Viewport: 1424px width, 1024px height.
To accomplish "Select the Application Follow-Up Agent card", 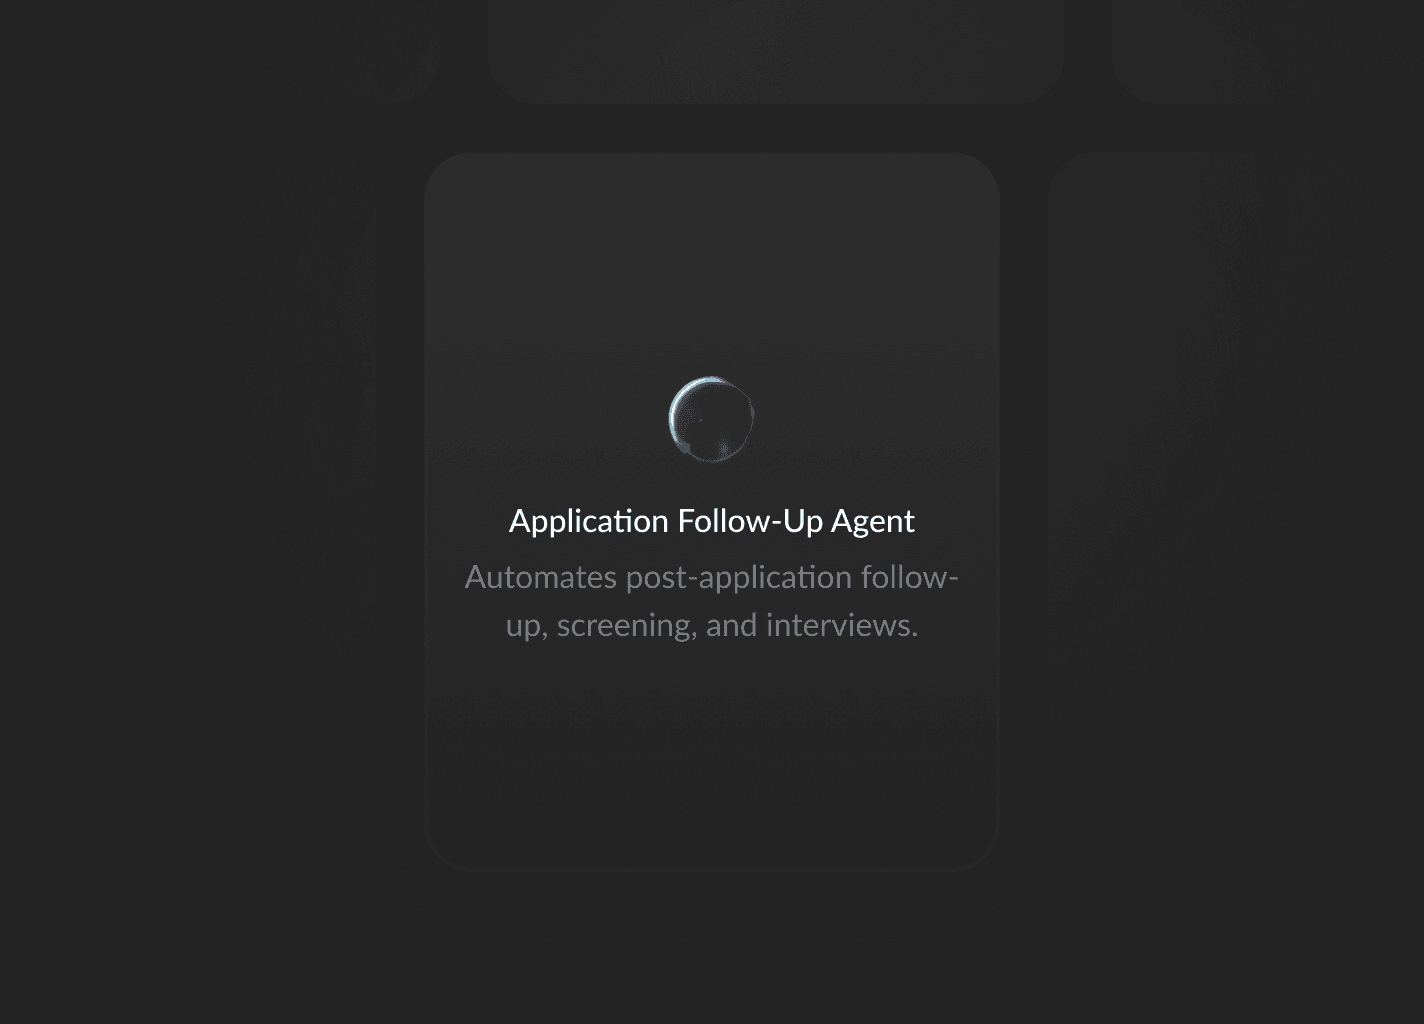I will coord(712,512).
